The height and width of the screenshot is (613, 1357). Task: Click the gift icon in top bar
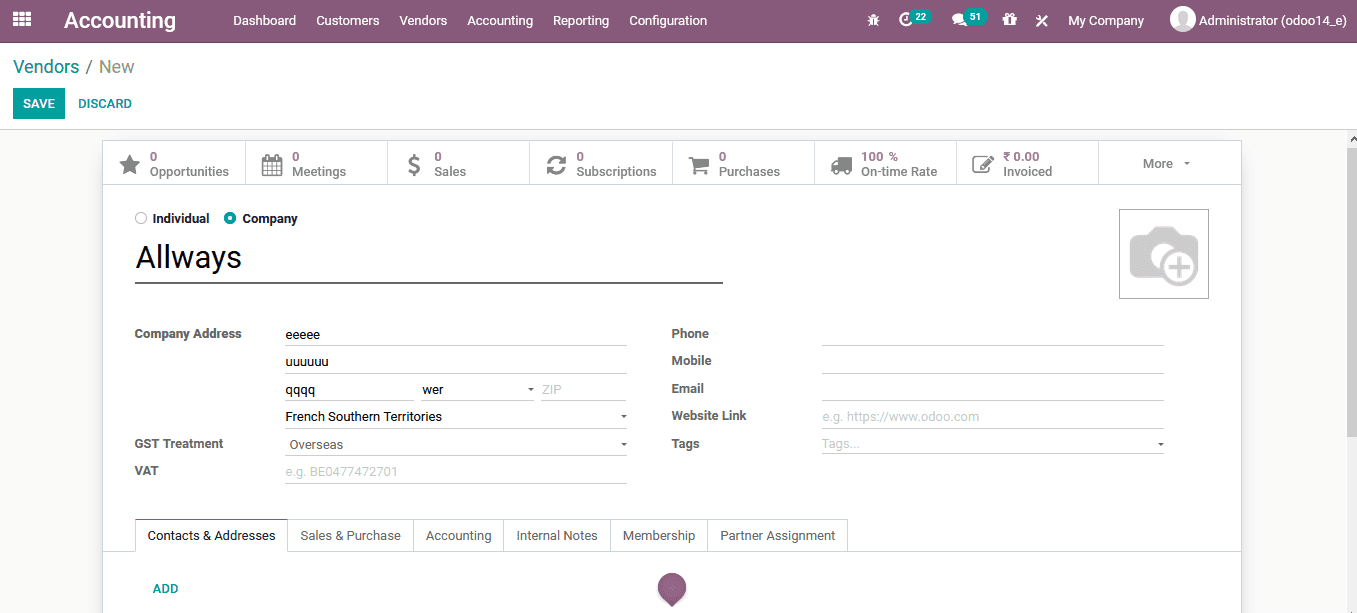point(1009,19)
